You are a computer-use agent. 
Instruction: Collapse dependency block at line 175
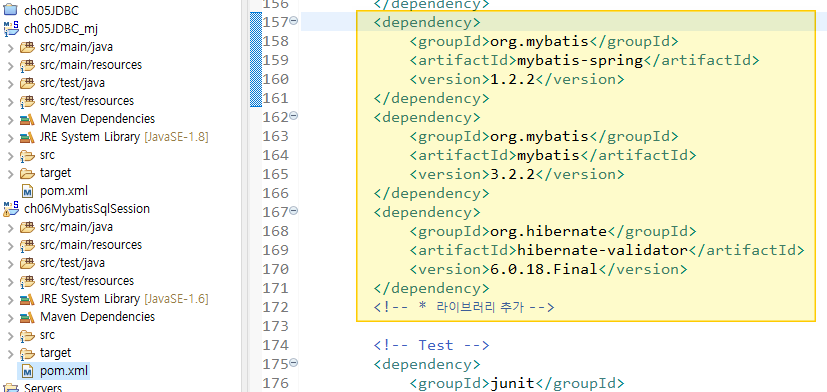(294, 363)
